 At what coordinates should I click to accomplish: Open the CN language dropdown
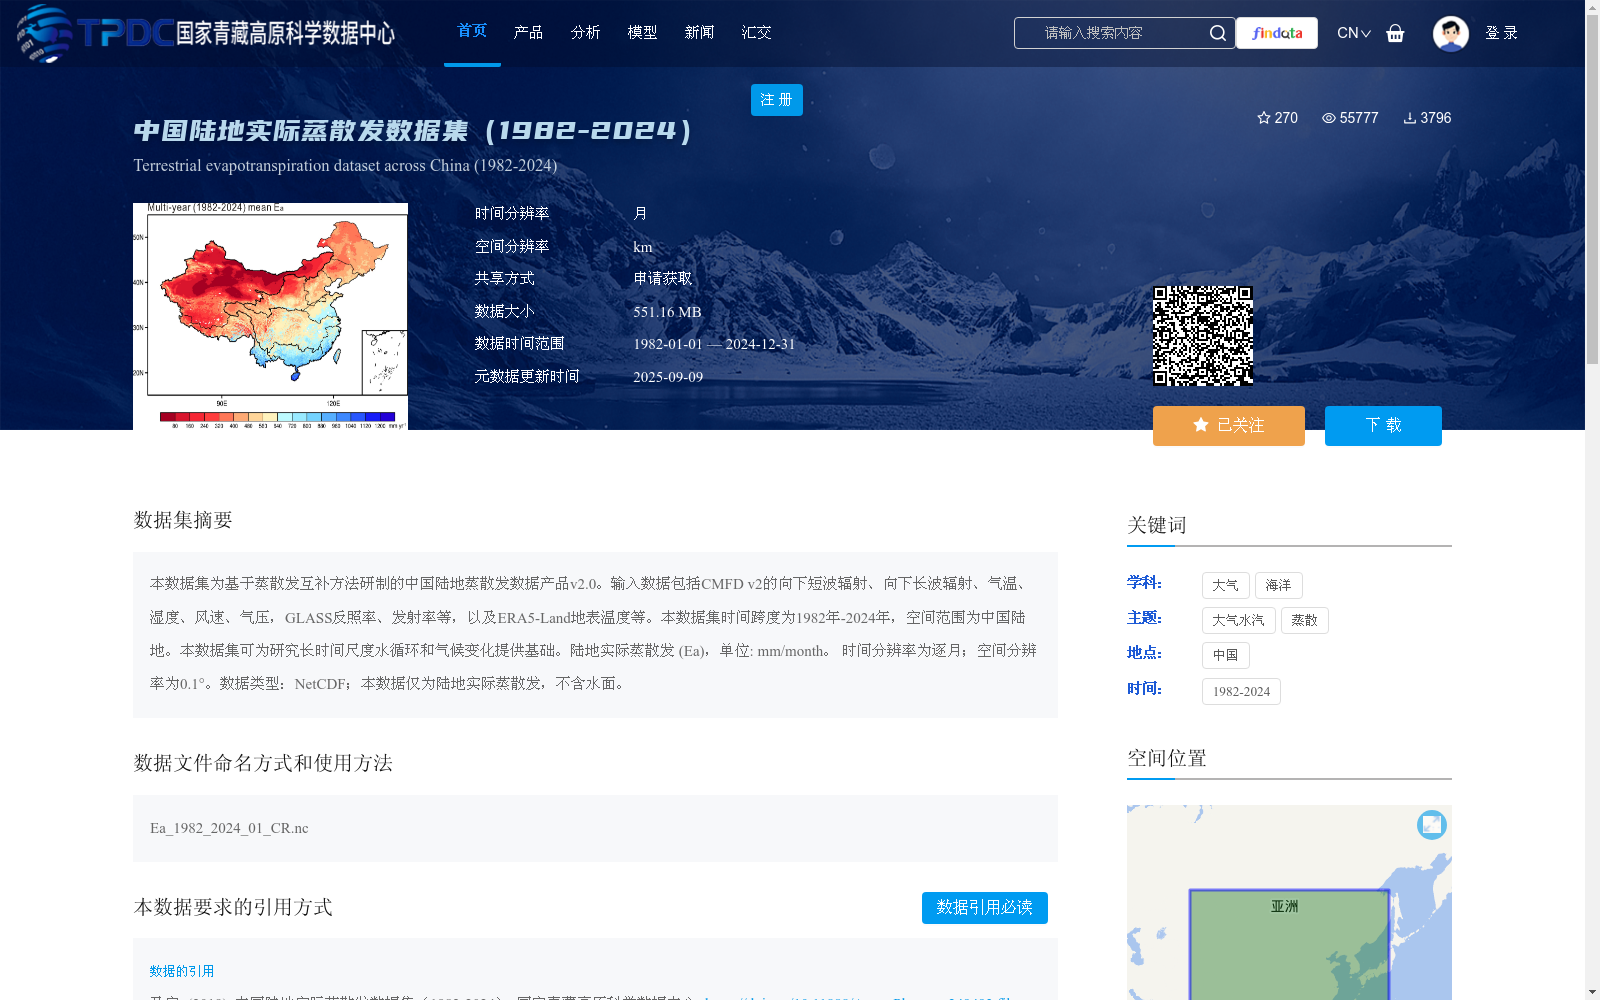1353,33
